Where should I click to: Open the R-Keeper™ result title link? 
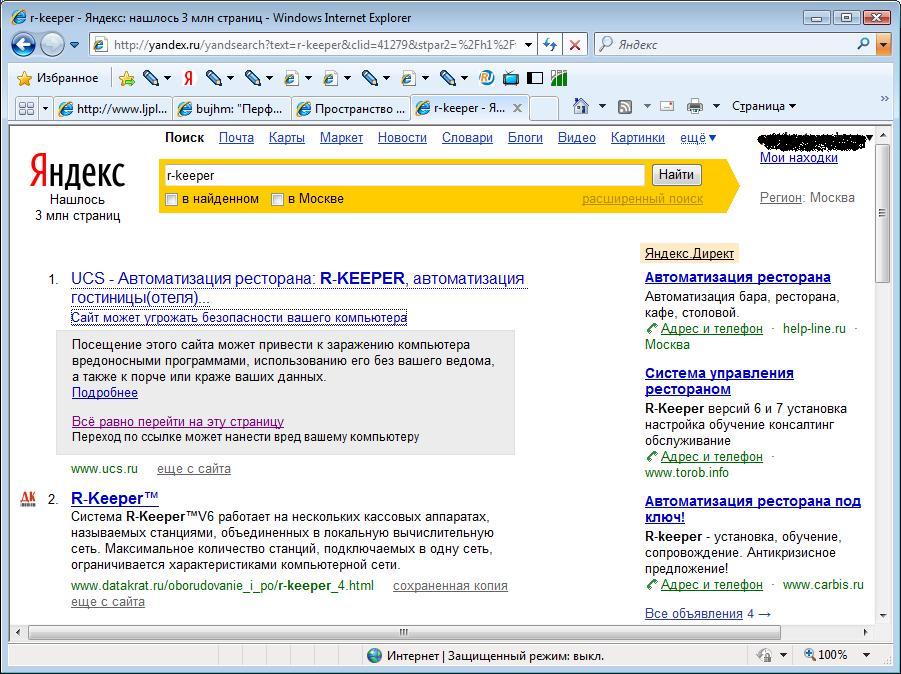point(114,498)
